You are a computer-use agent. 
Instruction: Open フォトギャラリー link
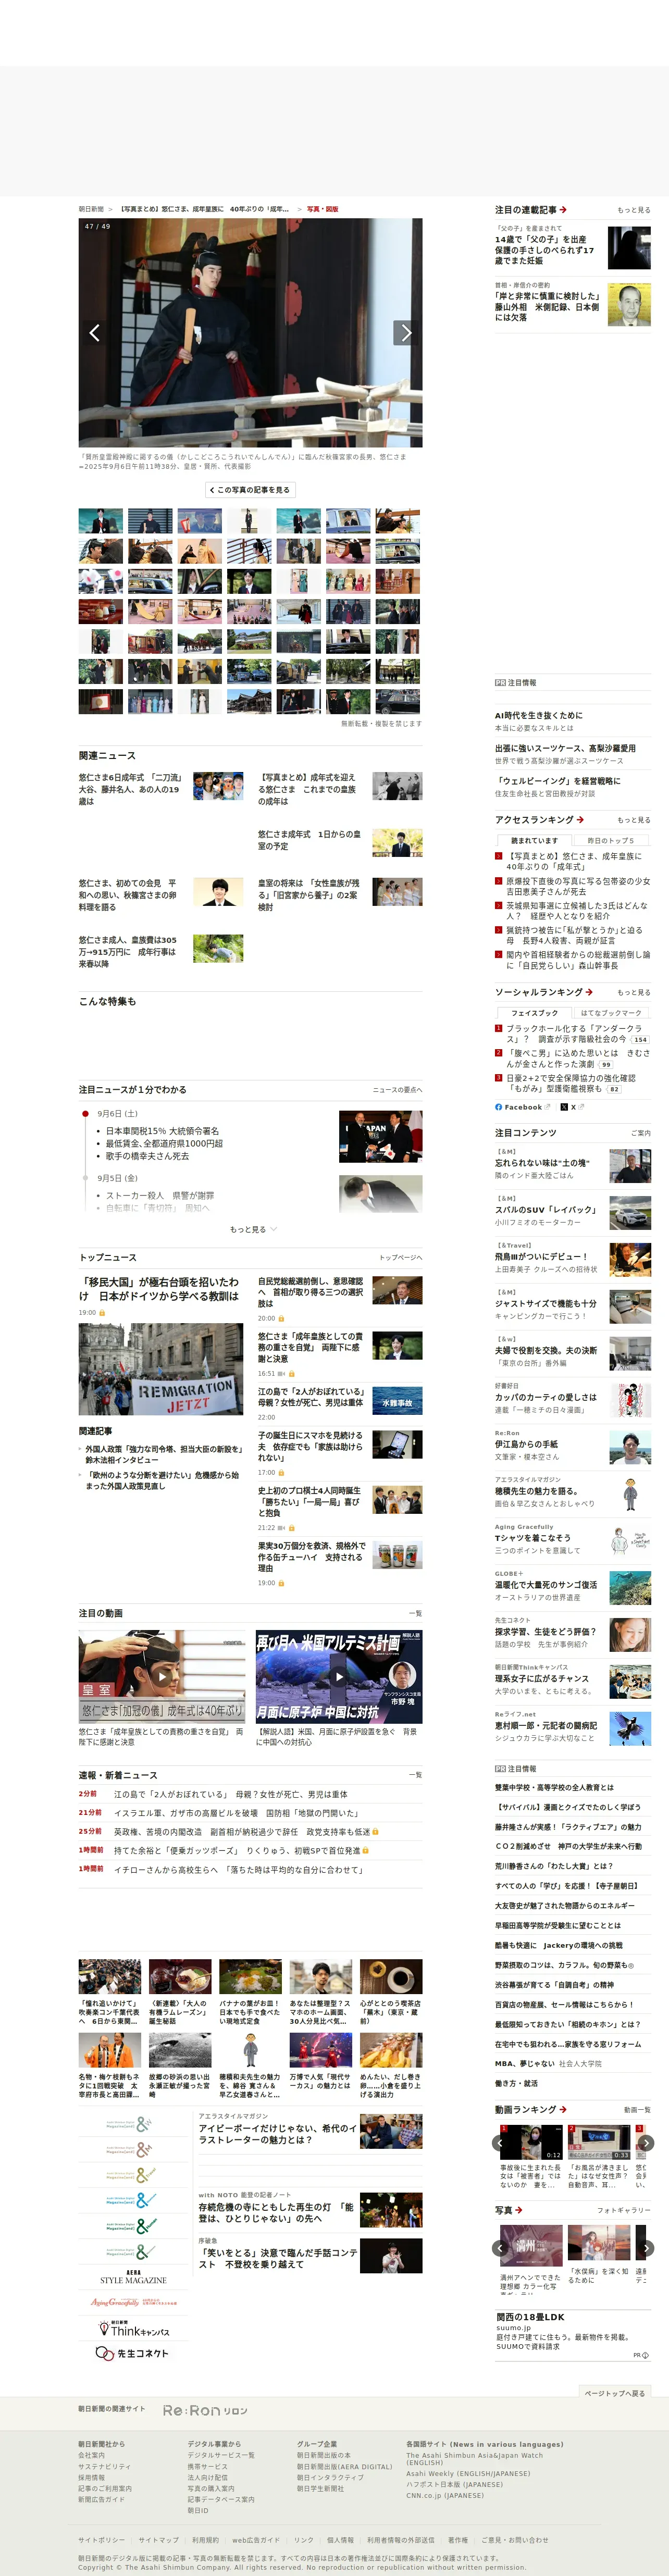pos(624,2210)
